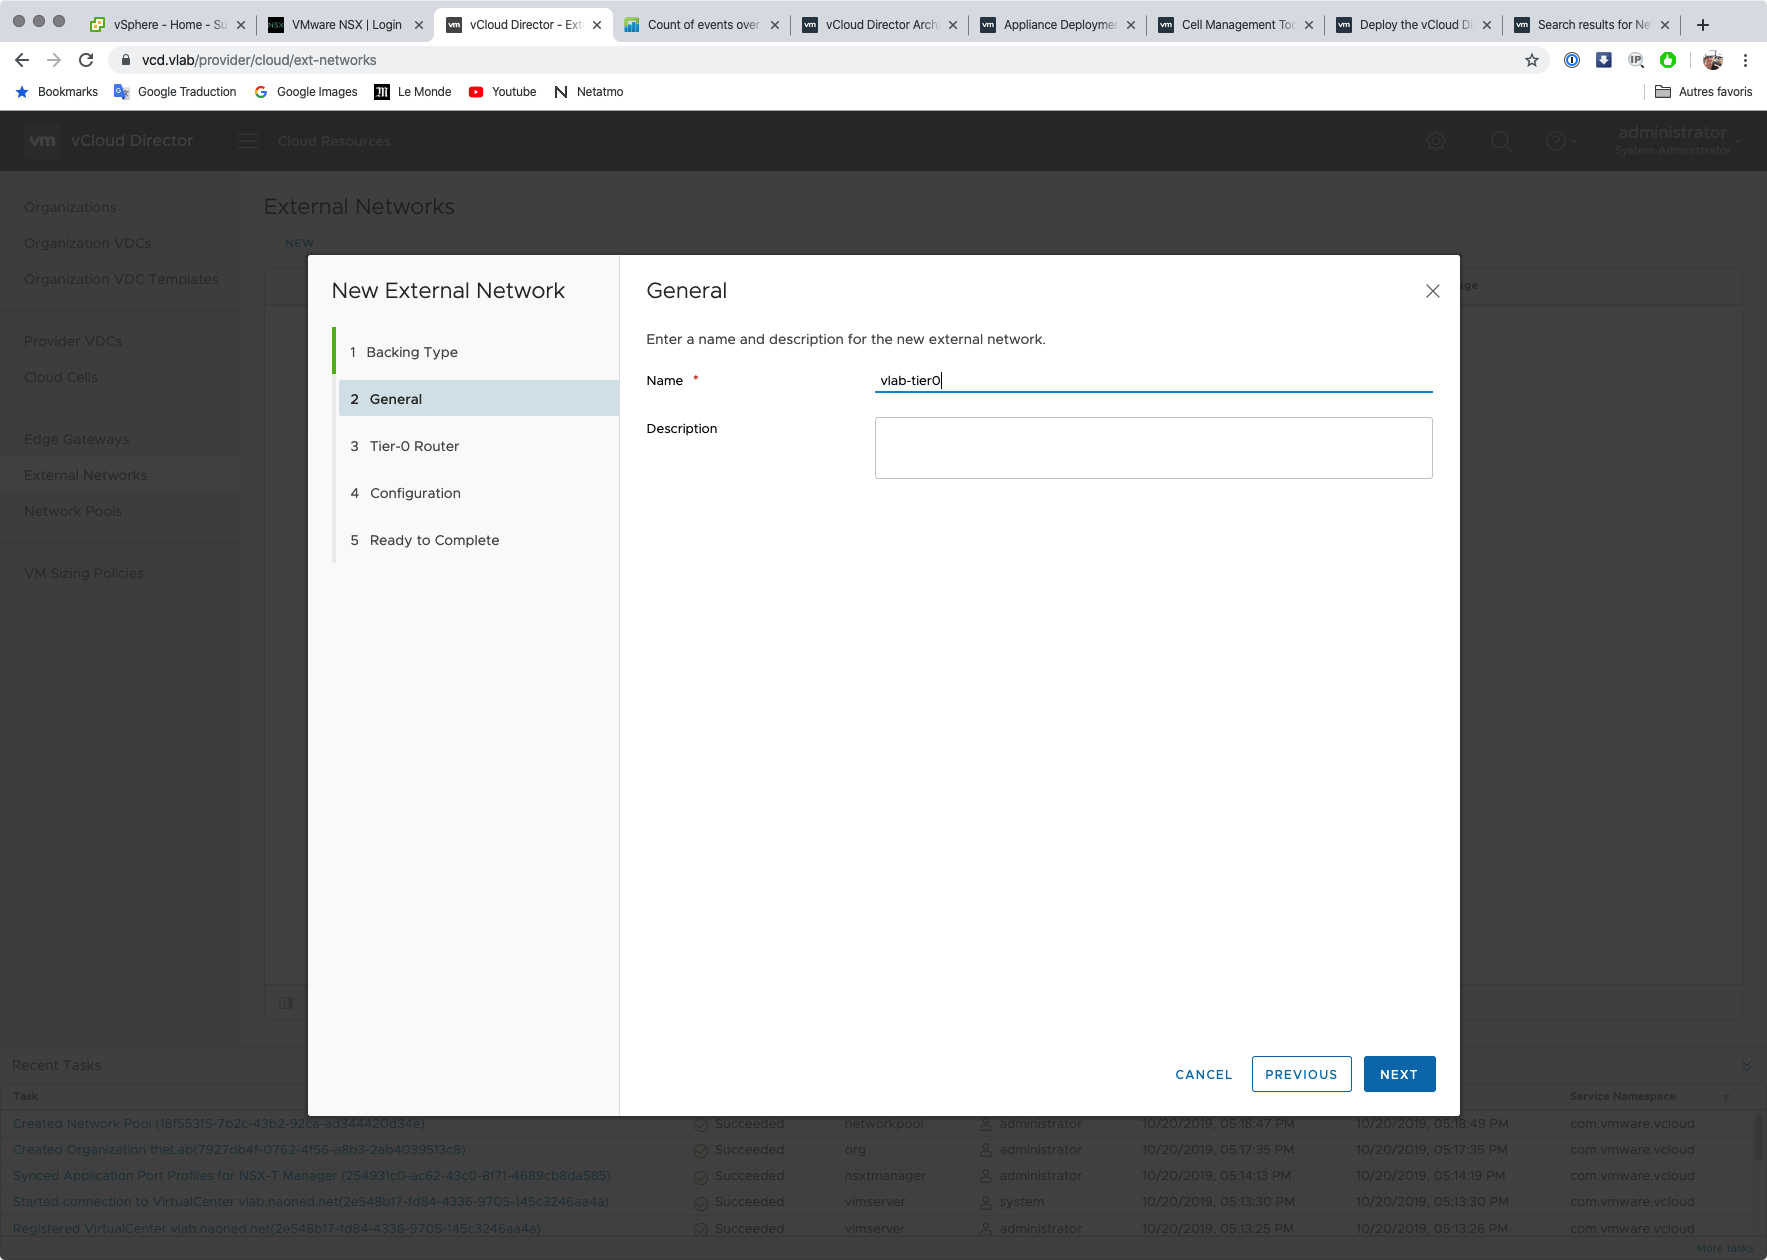
Task: Select Configuration wizard step
Action: click(415, 493)
